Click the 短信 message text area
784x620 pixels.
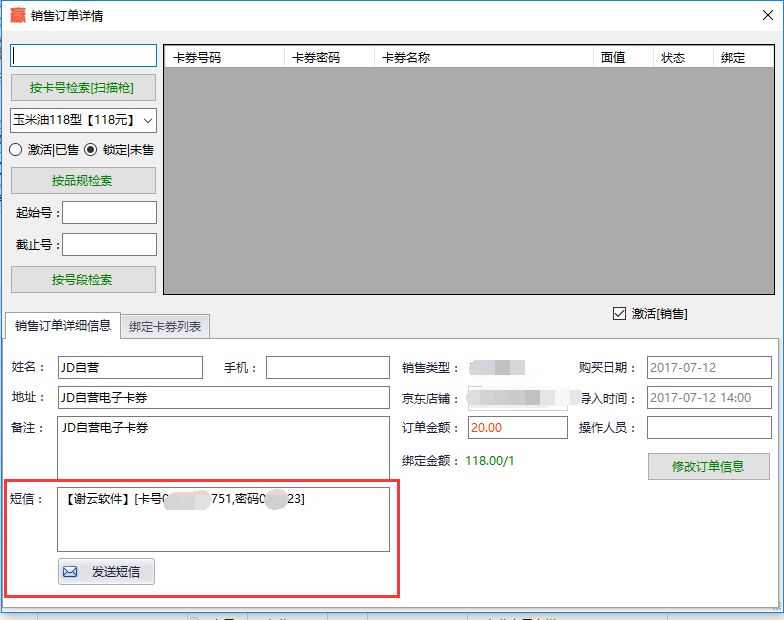(x=224, y=520)
